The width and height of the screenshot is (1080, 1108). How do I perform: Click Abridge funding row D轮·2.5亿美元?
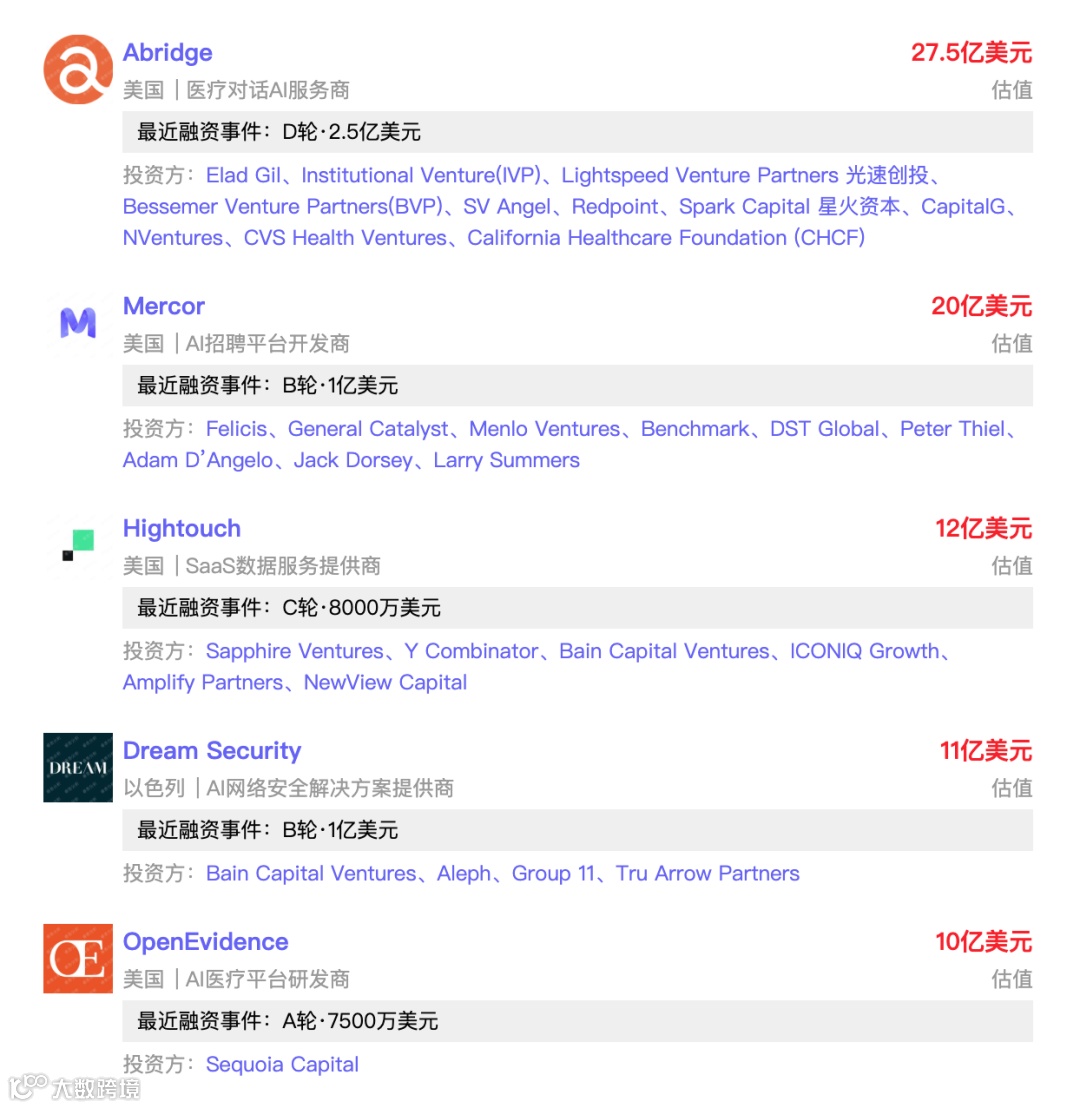(577, 132)
